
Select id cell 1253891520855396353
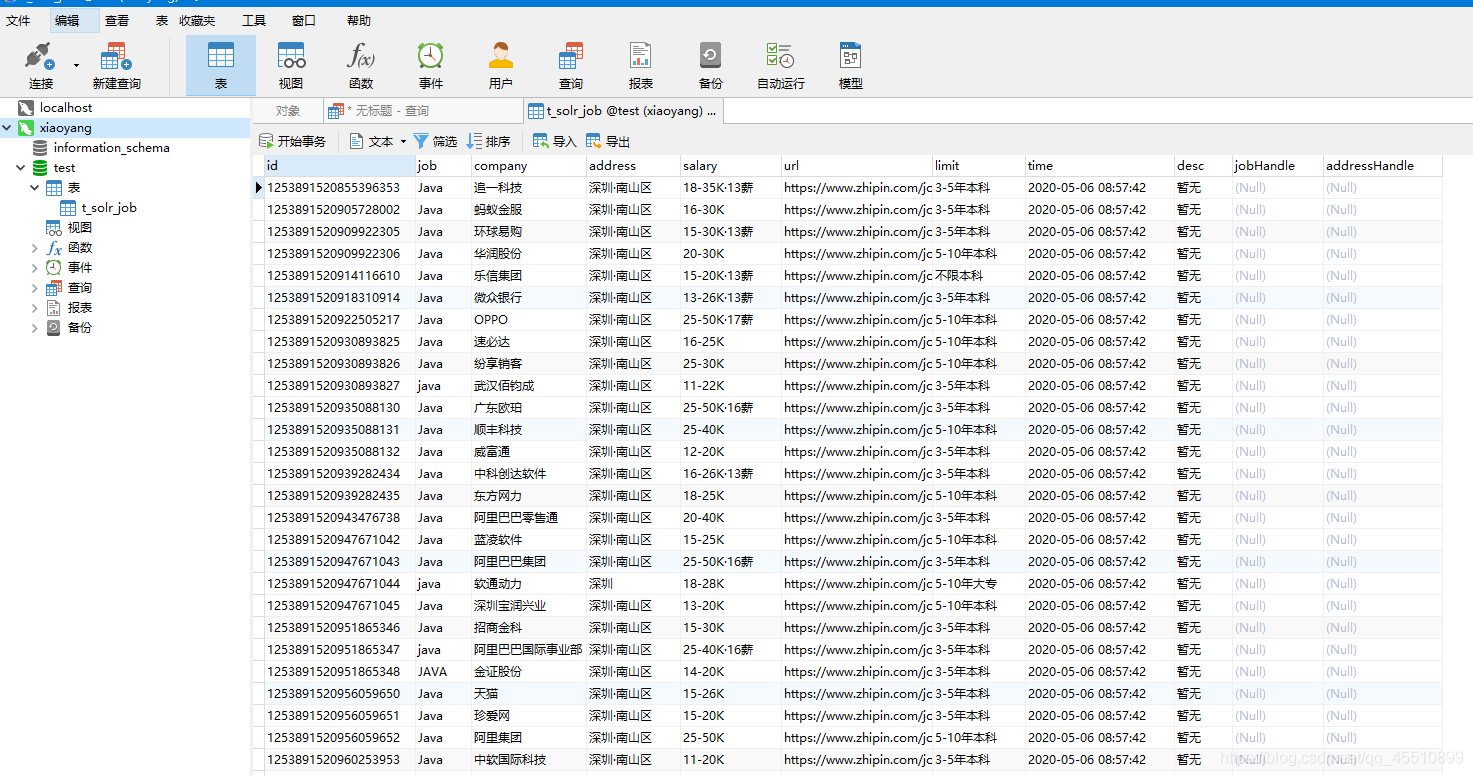pos(339,188)
